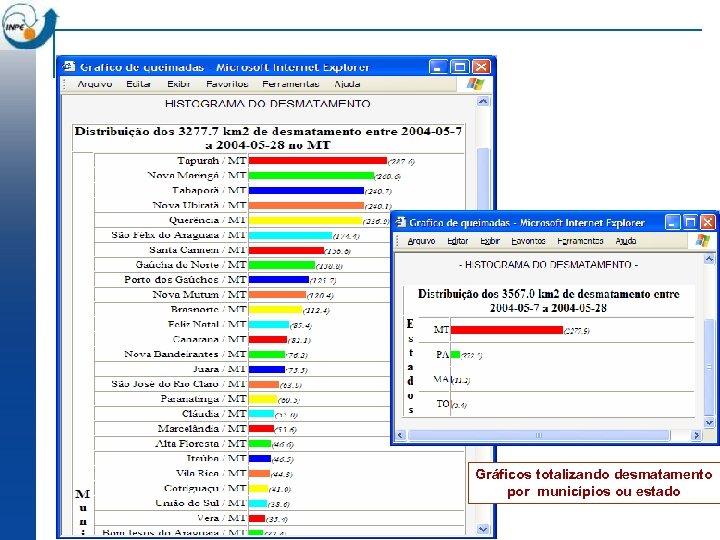Open Ajuda menu in back window
This screenshot has width=720, height=540.
pyautogui.click(x=347, y=84)
